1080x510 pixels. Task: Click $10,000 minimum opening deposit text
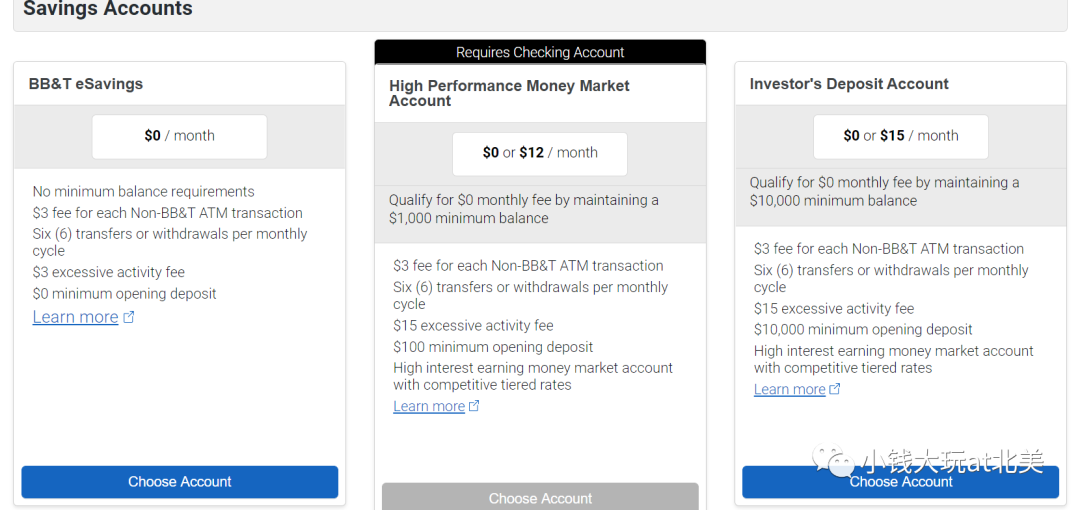coord(863,329)
